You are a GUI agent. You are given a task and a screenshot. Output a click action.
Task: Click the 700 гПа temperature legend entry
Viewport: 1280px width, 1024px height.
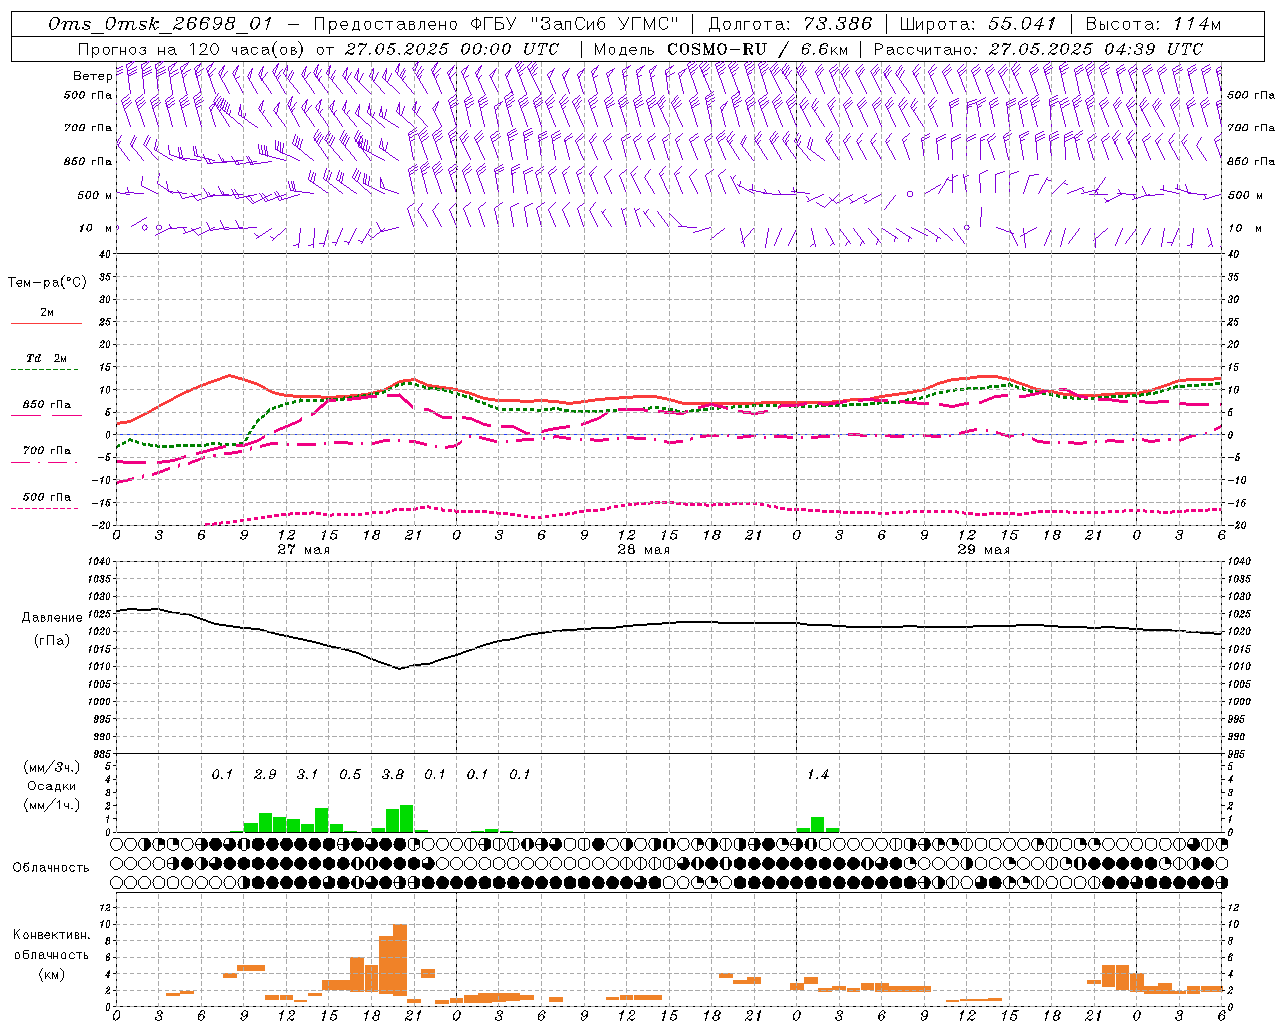[47, 451]
